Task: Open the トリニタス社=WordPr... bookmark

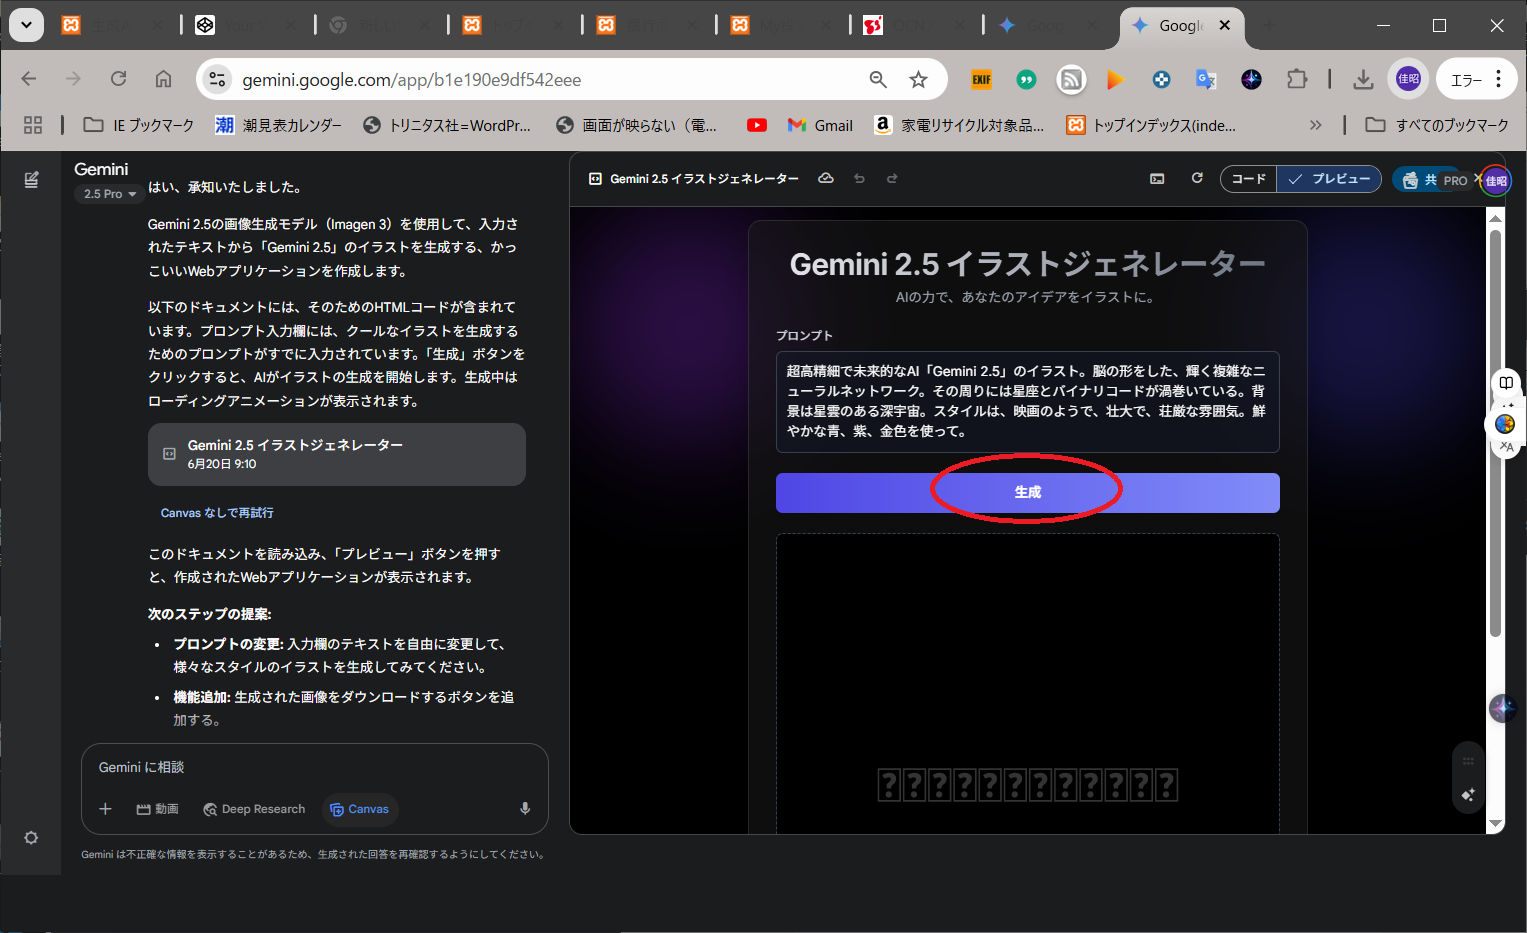Action: pos(447,125)
